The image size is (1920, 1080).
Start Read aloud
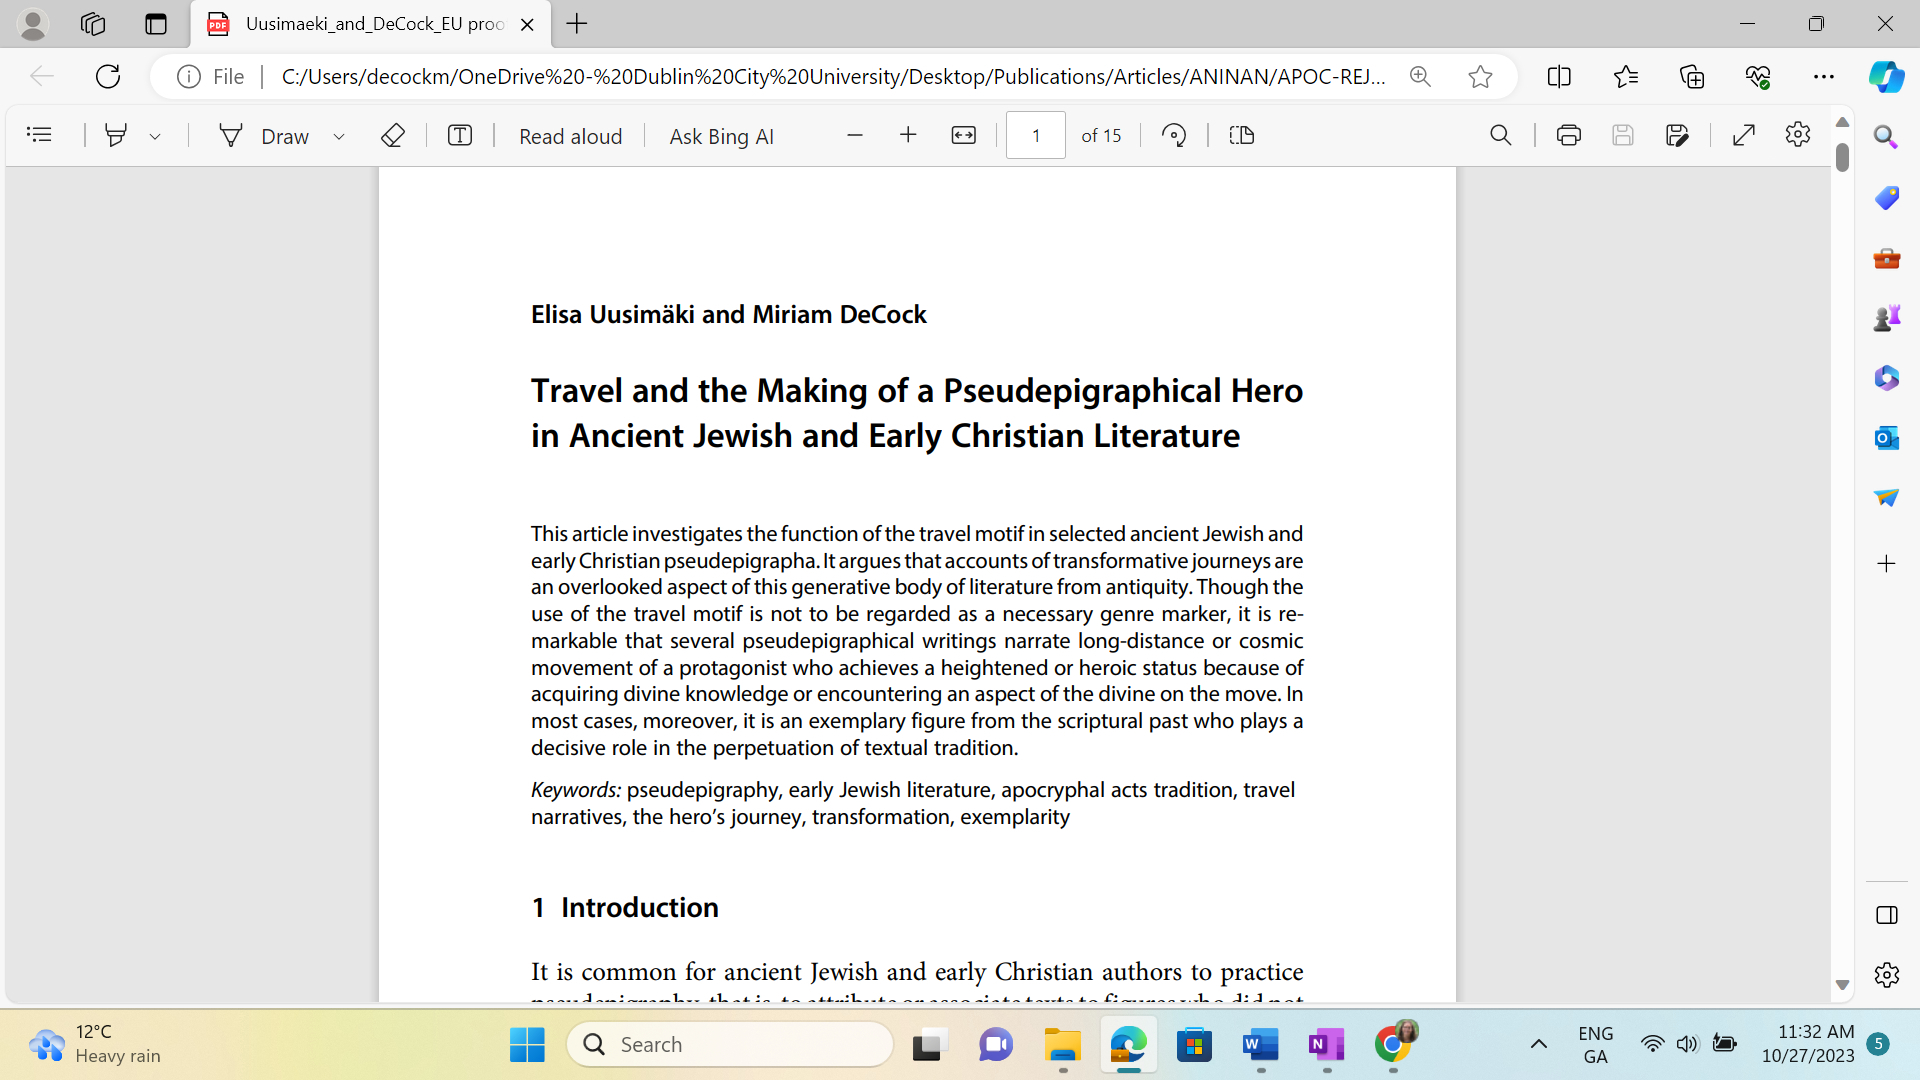[x=570, y=136]
